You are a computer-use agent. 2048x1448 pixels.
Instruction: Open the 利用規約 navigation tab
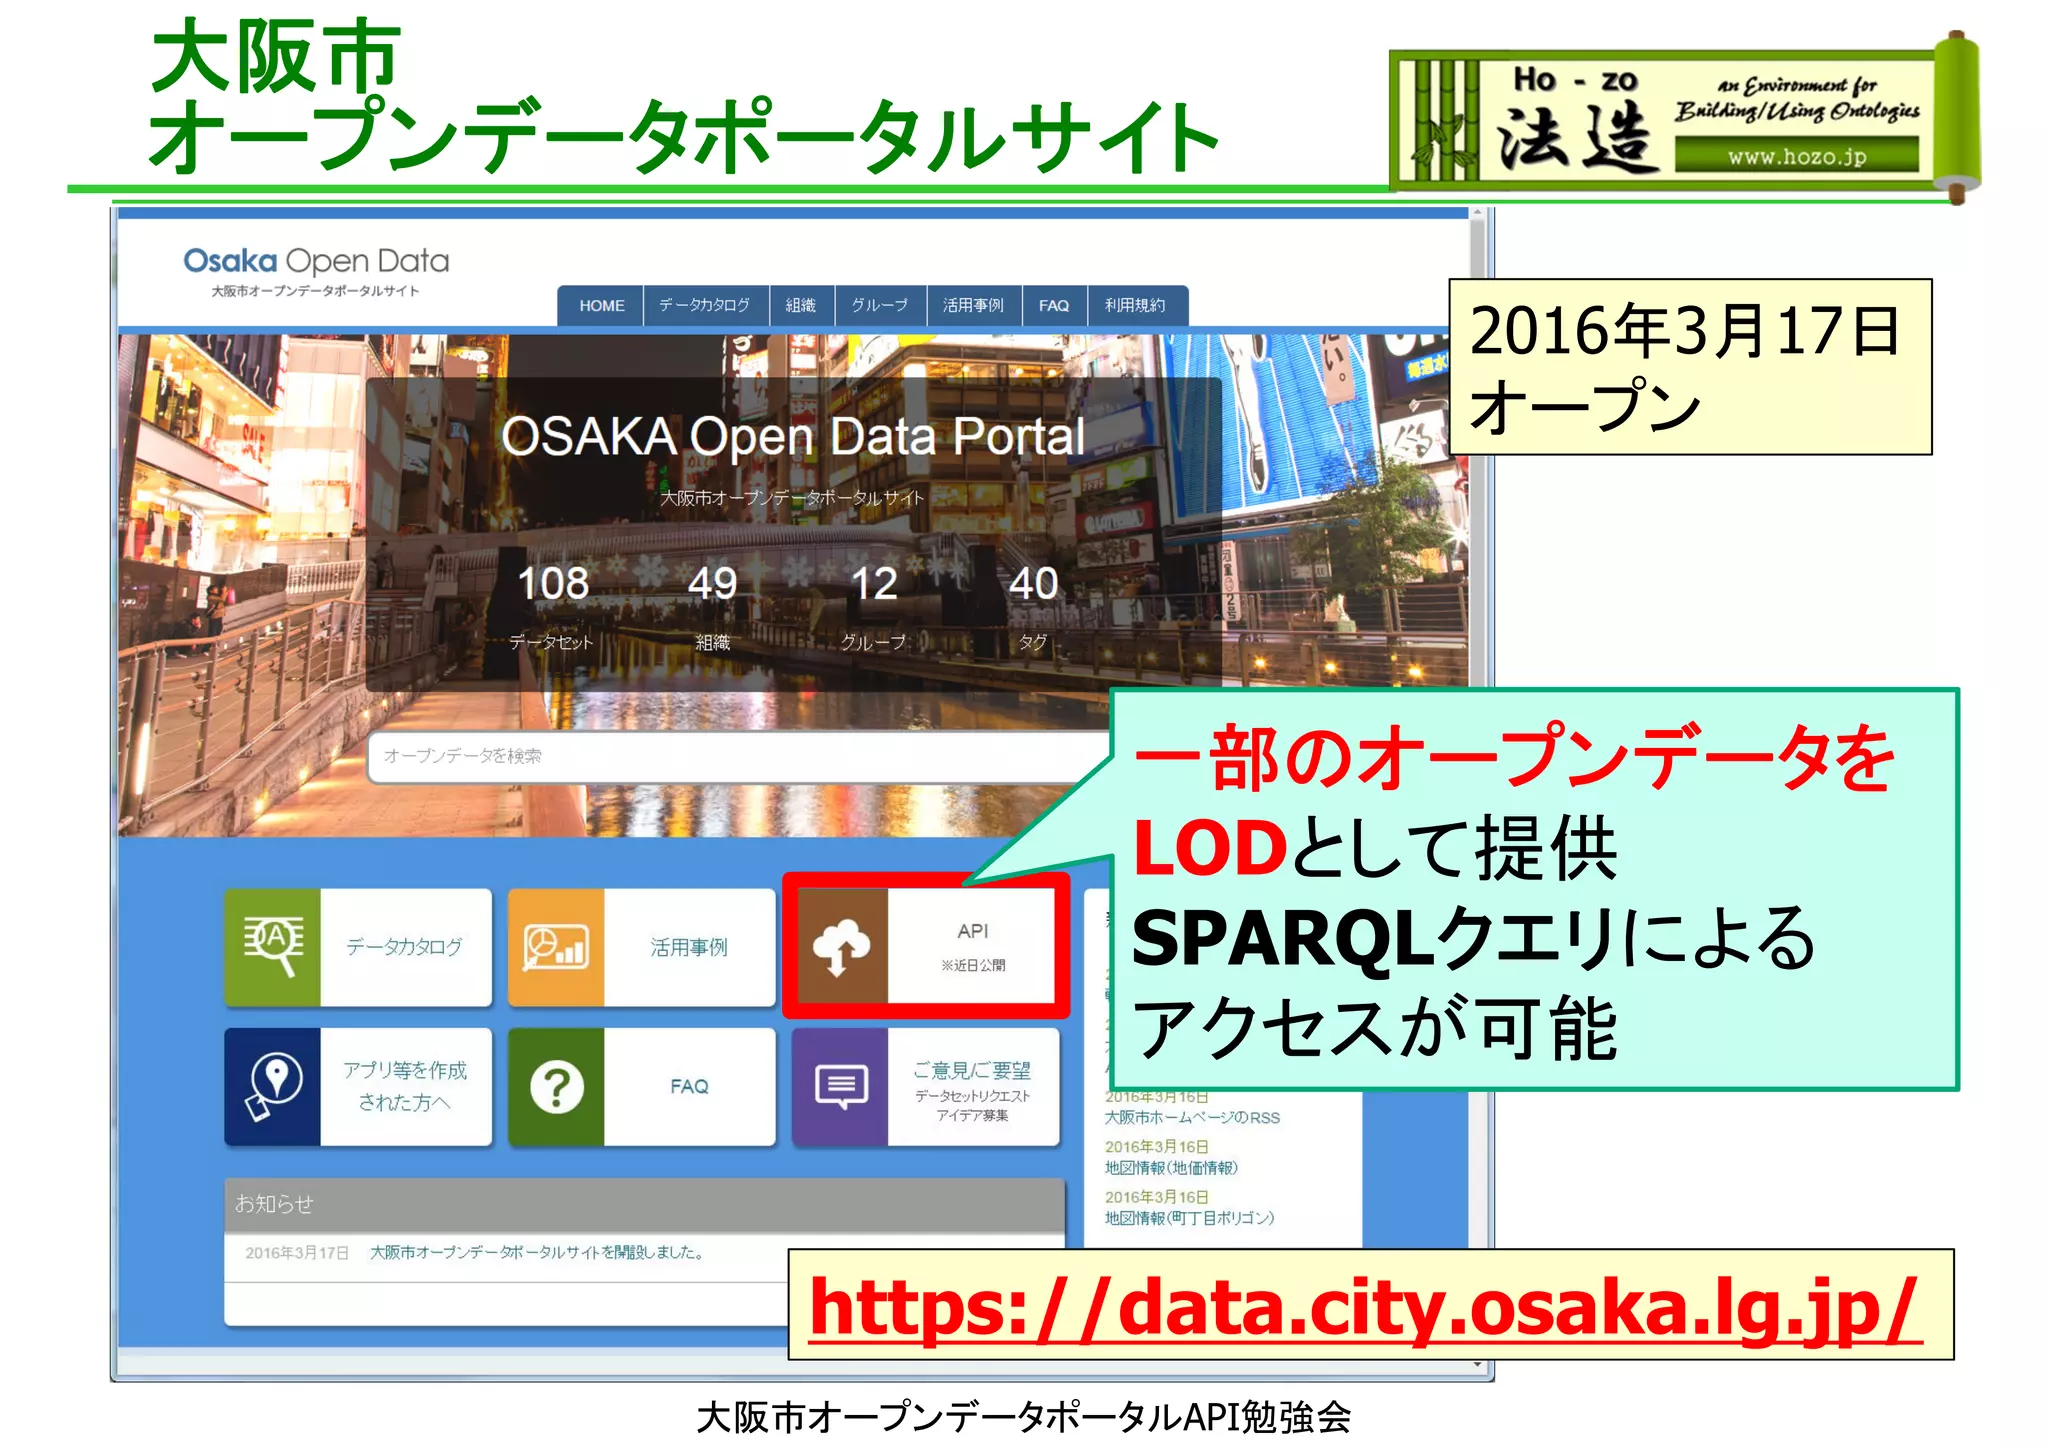pos(1135,306)
